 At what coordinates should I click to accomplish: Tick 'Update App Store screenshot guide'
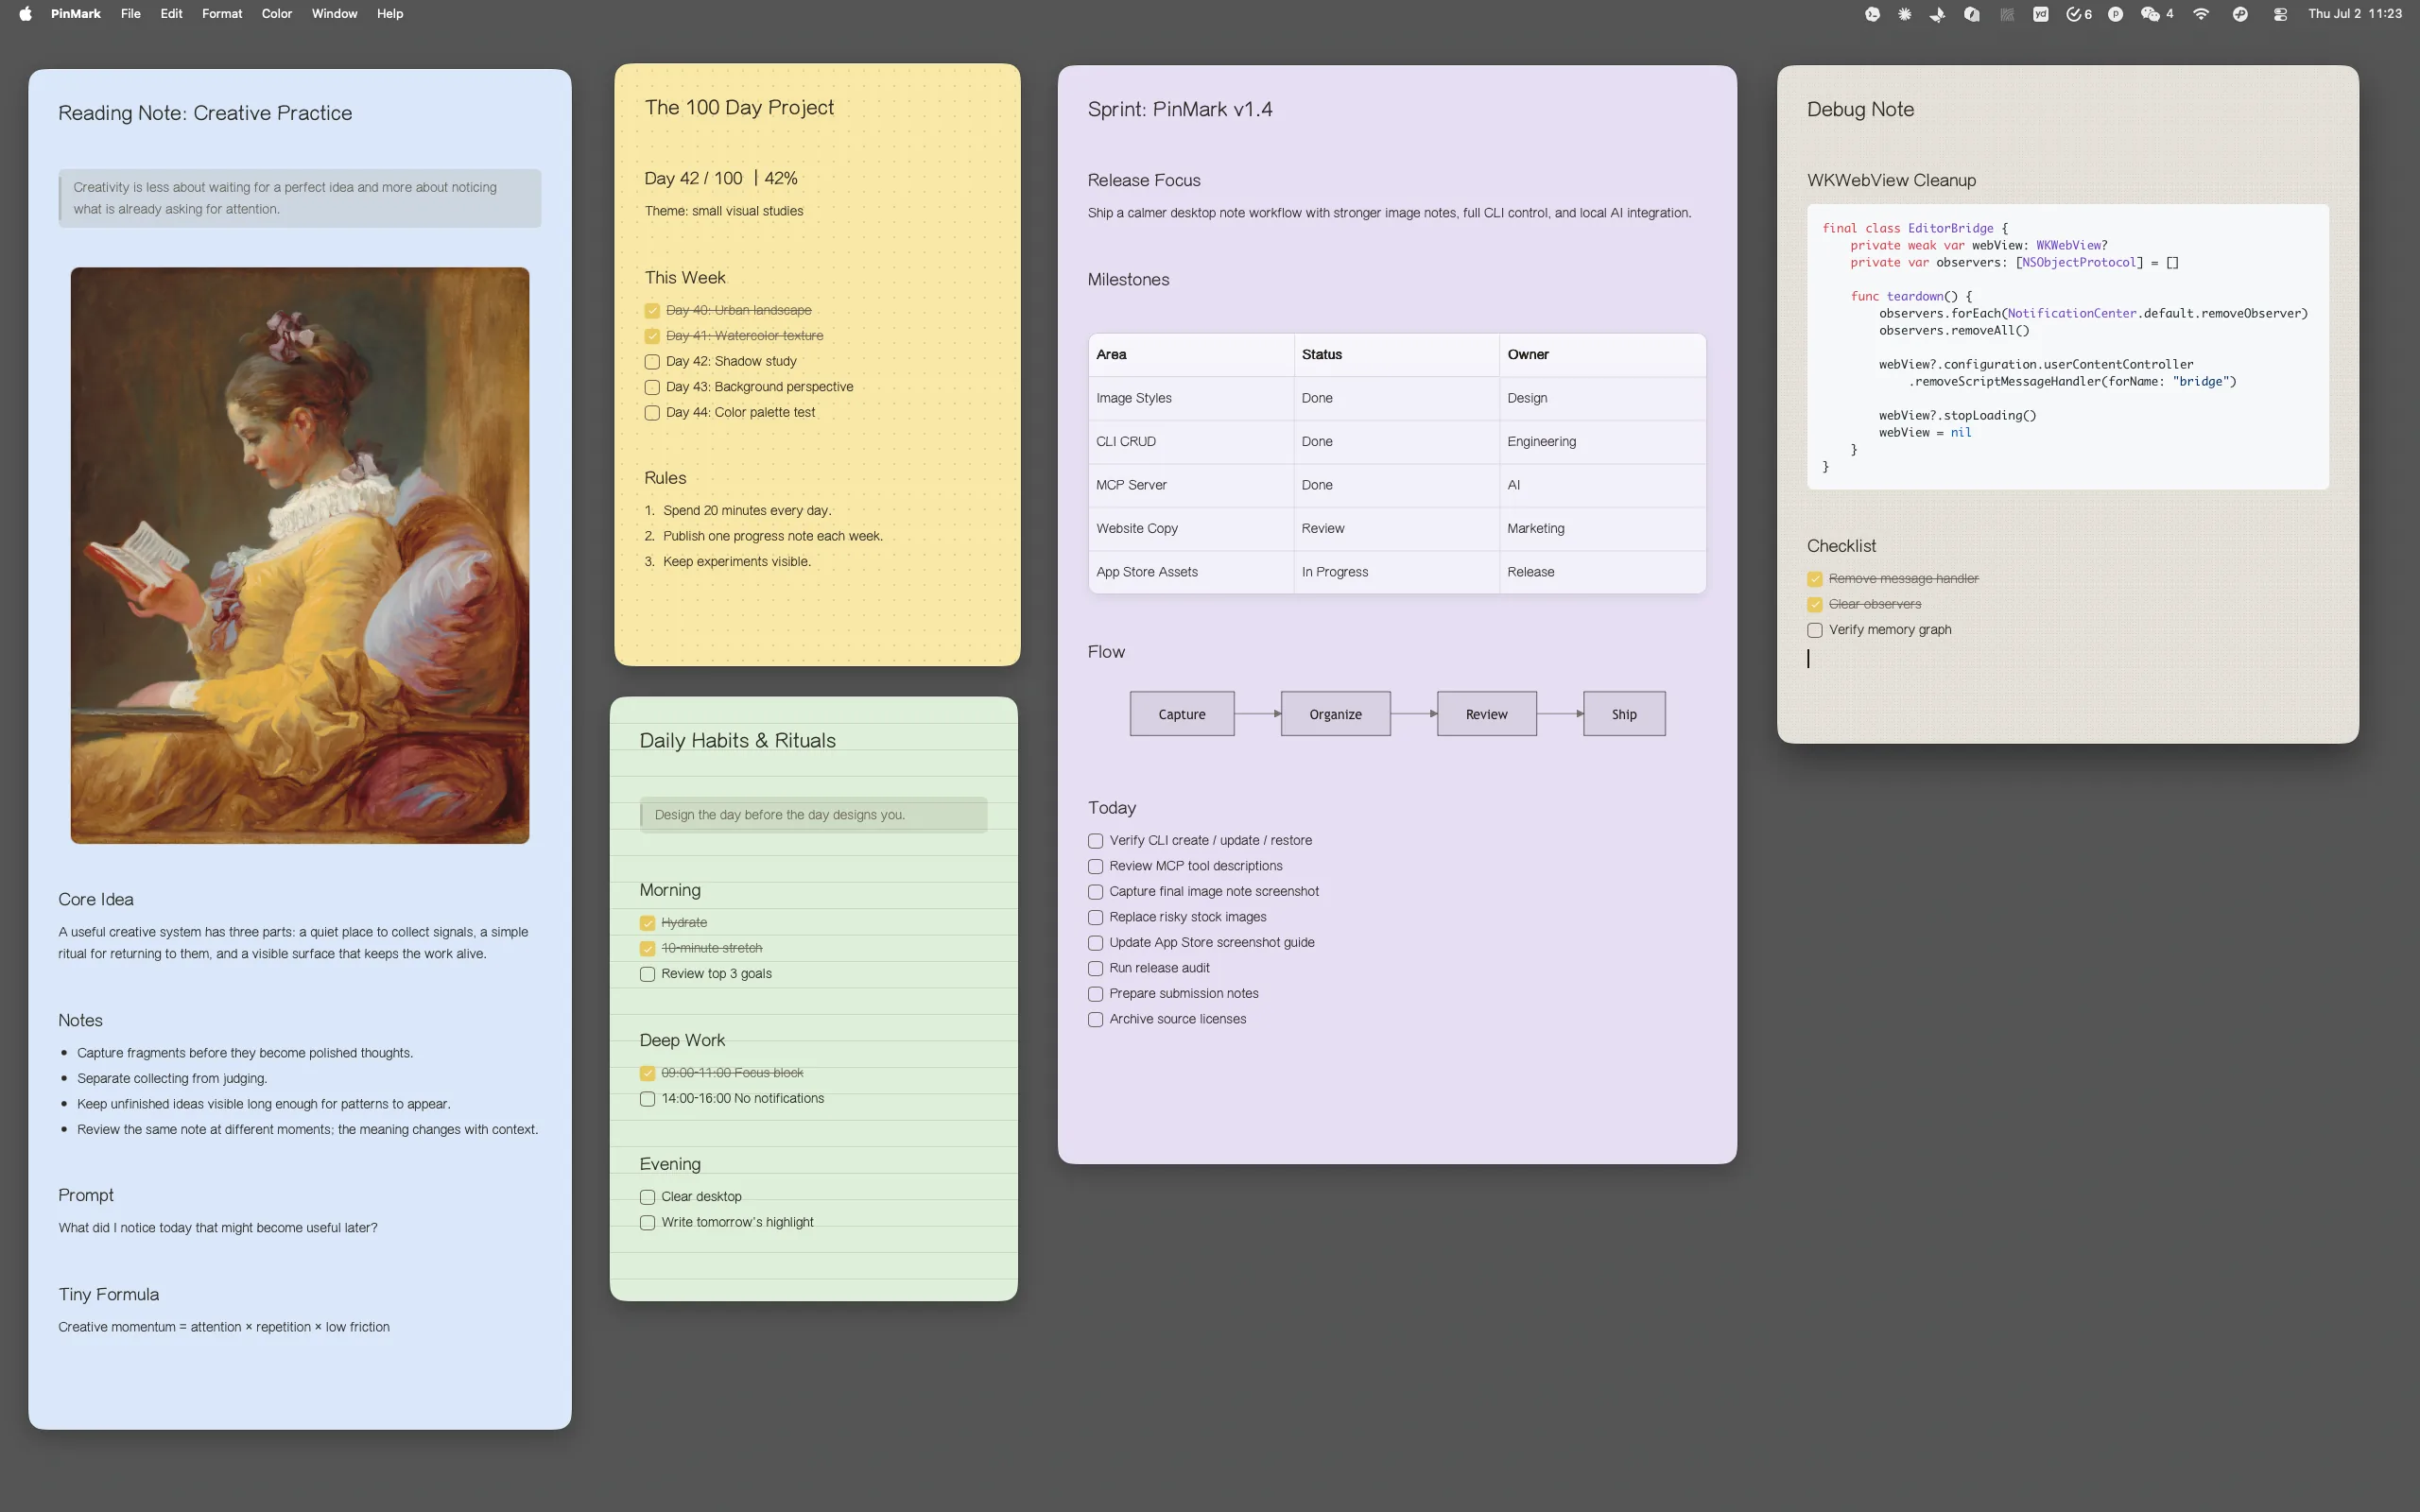1095,943
